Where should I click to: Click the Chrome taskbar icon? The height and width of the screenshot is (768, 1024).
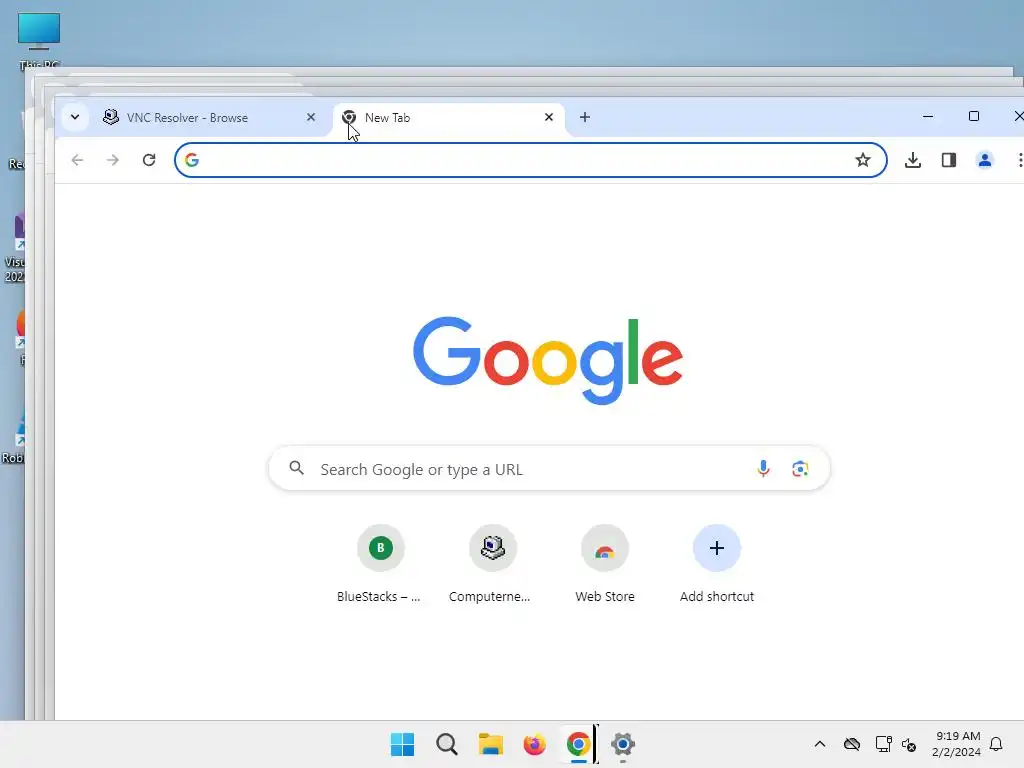(x=579, y=744)
